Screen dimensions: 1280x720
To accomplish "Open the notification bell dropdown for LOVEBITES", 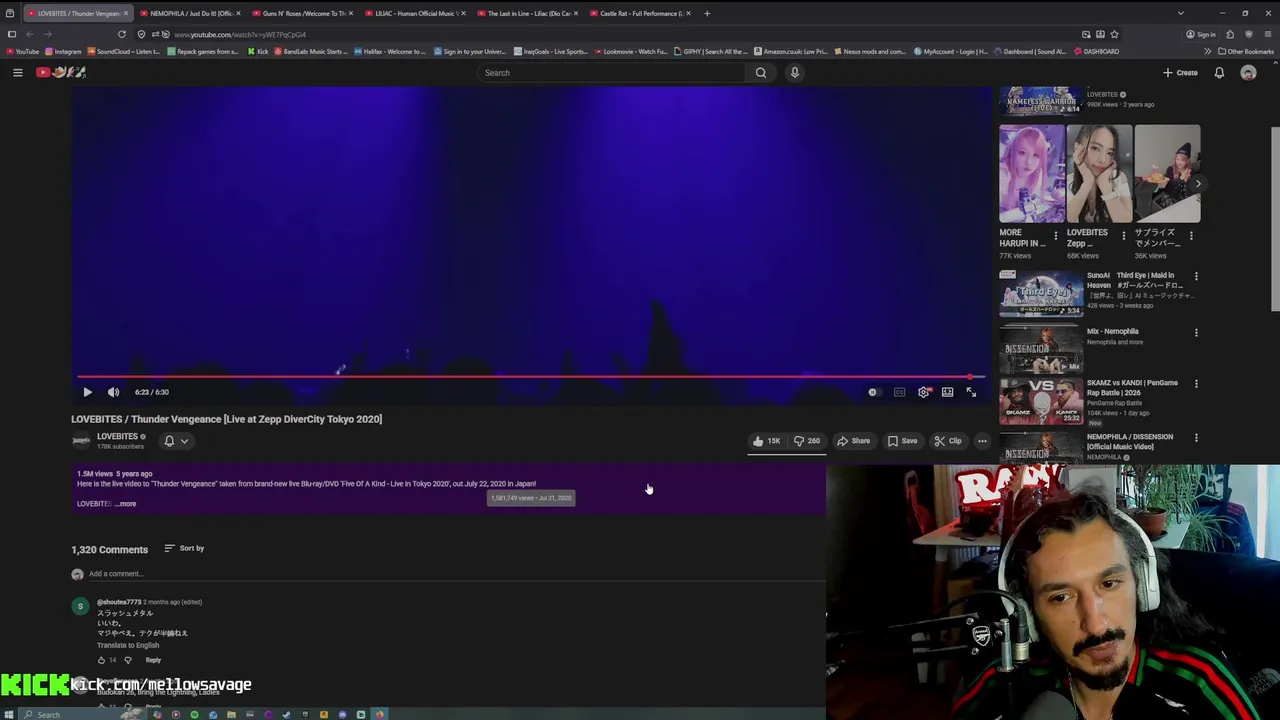I will click(176, 441).
